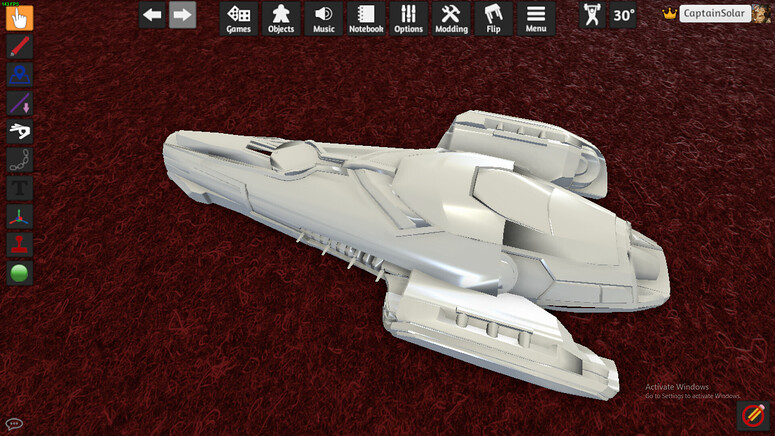Click the redo forward arrow

(x=182, y=15)
